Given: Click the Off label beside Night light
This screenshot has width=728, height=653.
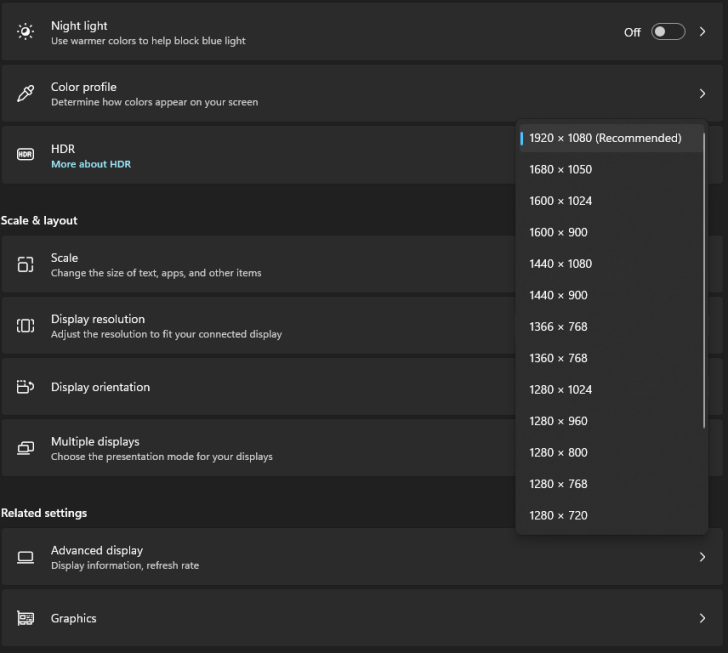Looking at the screenshot, I should [632, 33].
